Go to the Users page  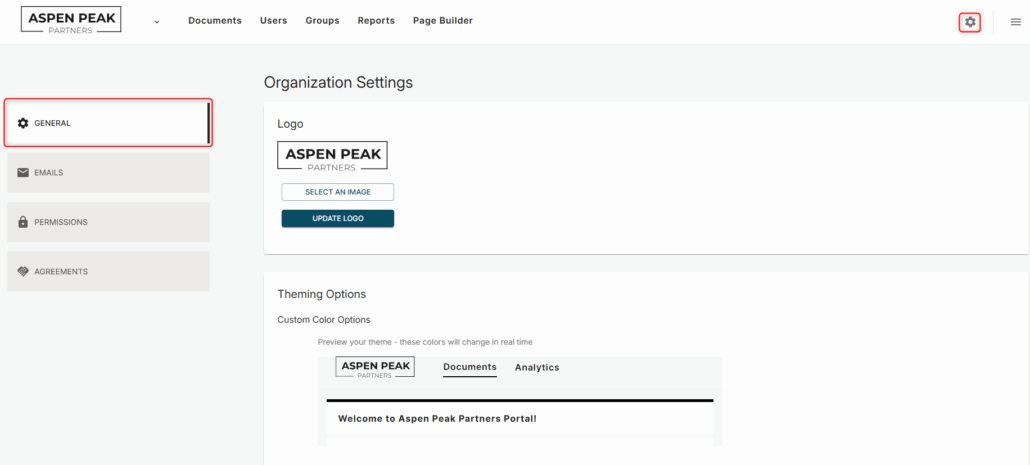(273, 20)
